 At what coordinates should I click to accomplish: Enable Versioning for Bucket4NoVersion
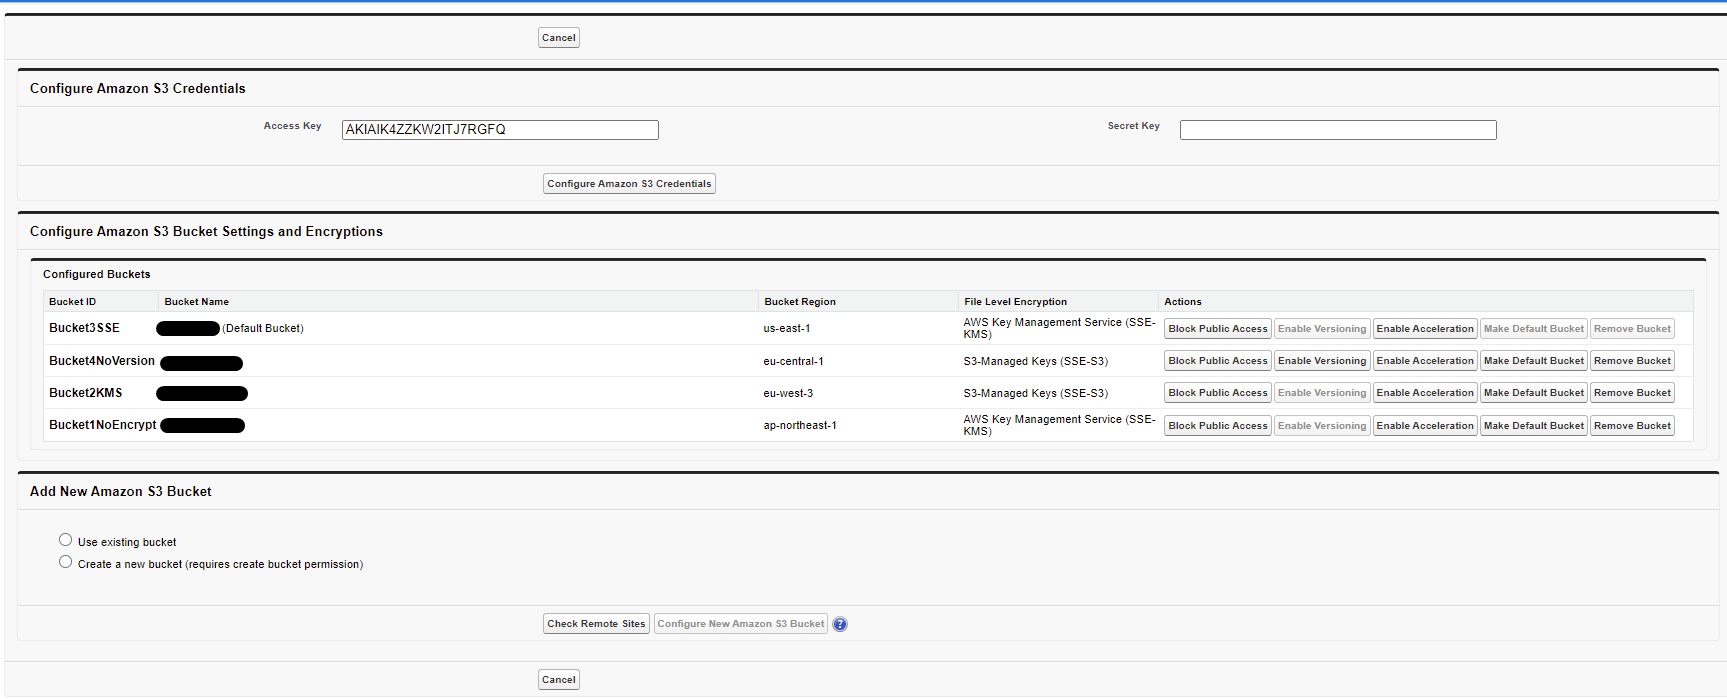(1321, 361)
